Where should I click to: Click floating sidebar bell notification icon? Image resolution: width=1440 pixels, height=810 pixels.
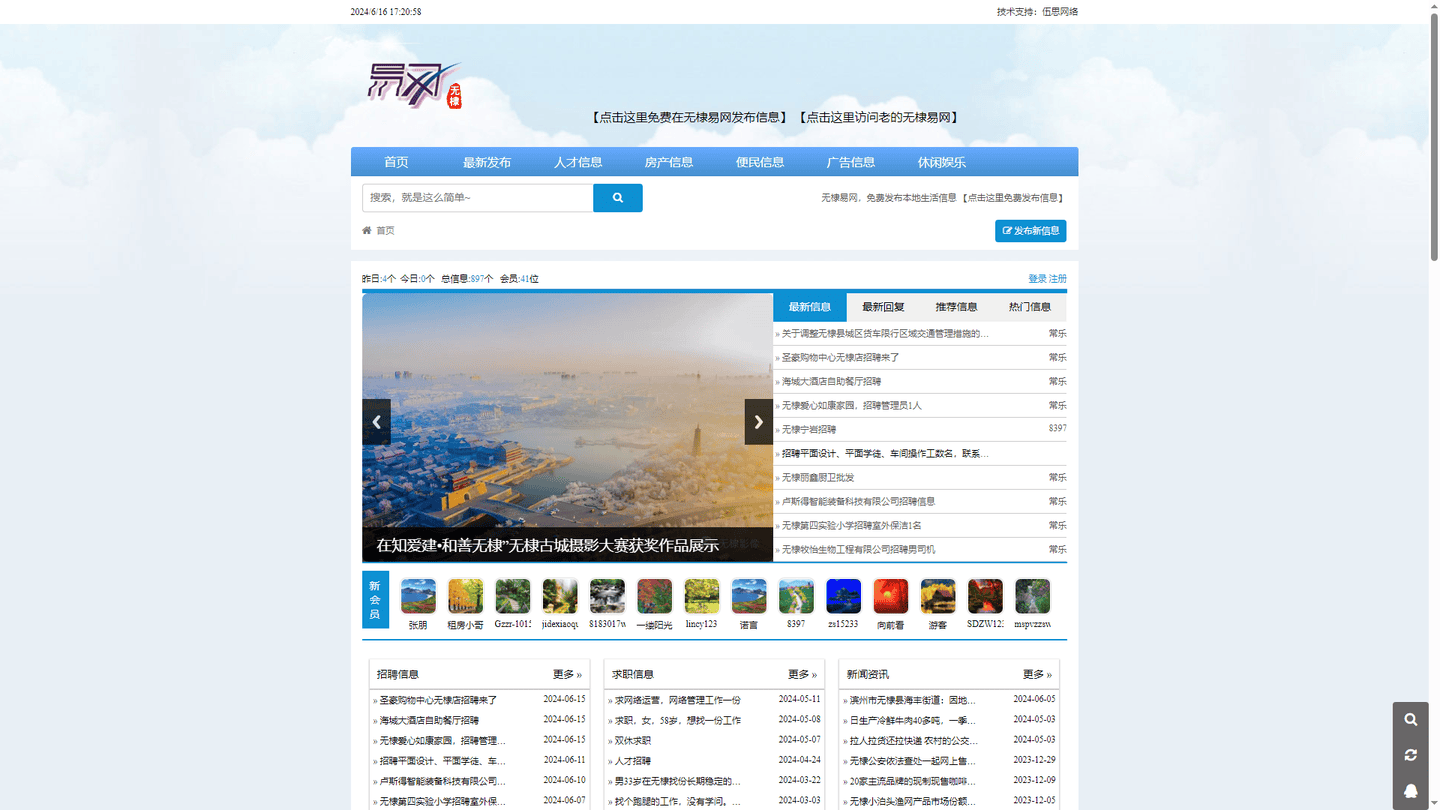tap(1411, 791)
